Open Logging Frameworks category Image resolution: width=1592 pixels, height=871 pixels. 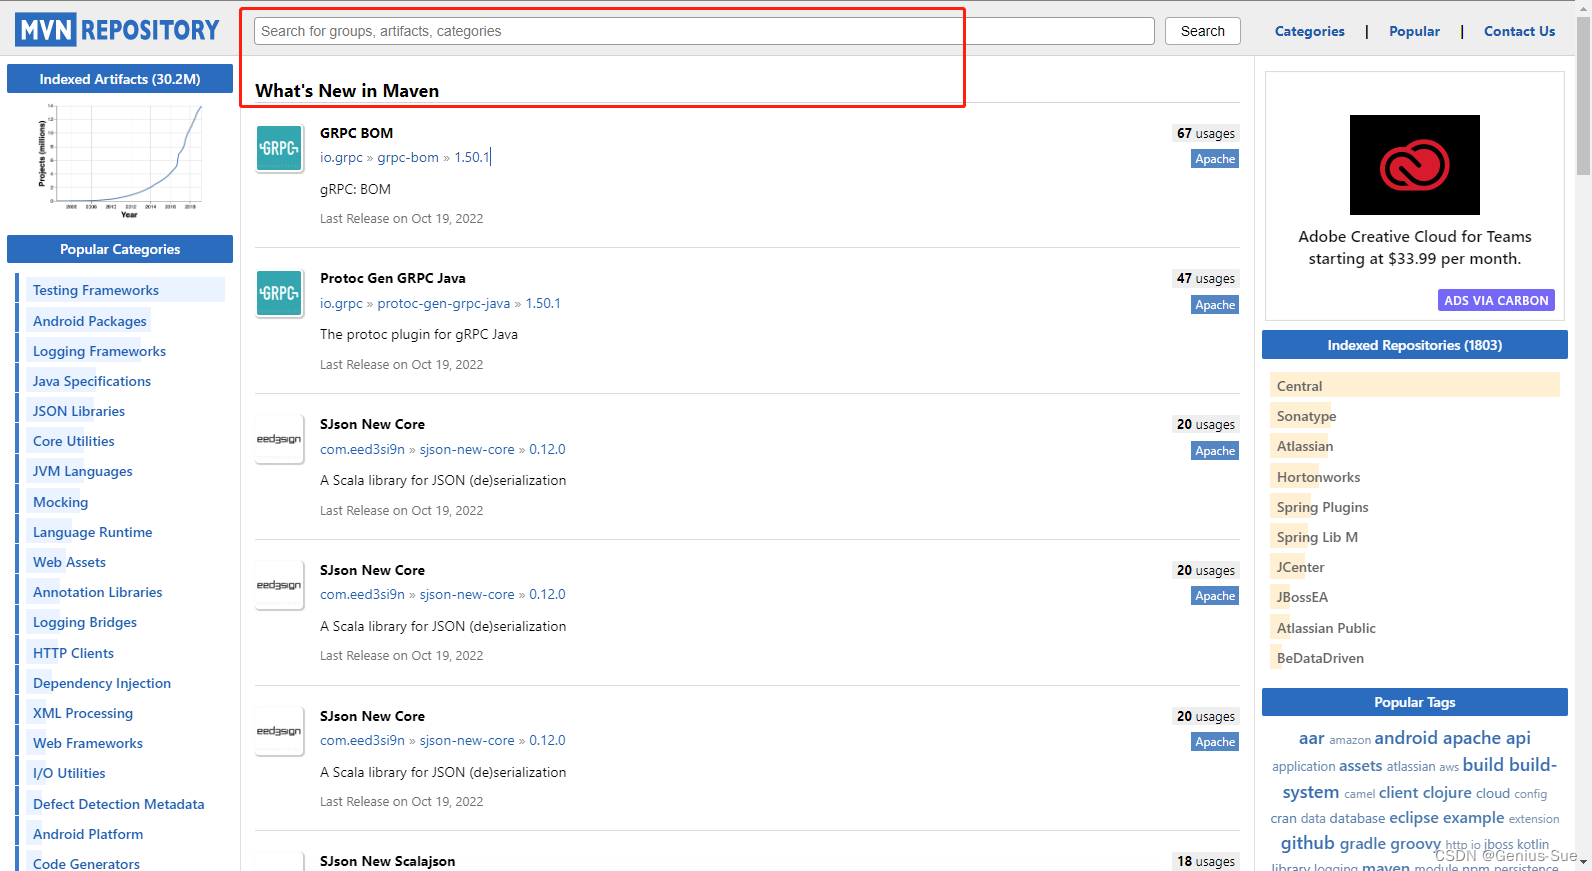[x=99, y=351]
